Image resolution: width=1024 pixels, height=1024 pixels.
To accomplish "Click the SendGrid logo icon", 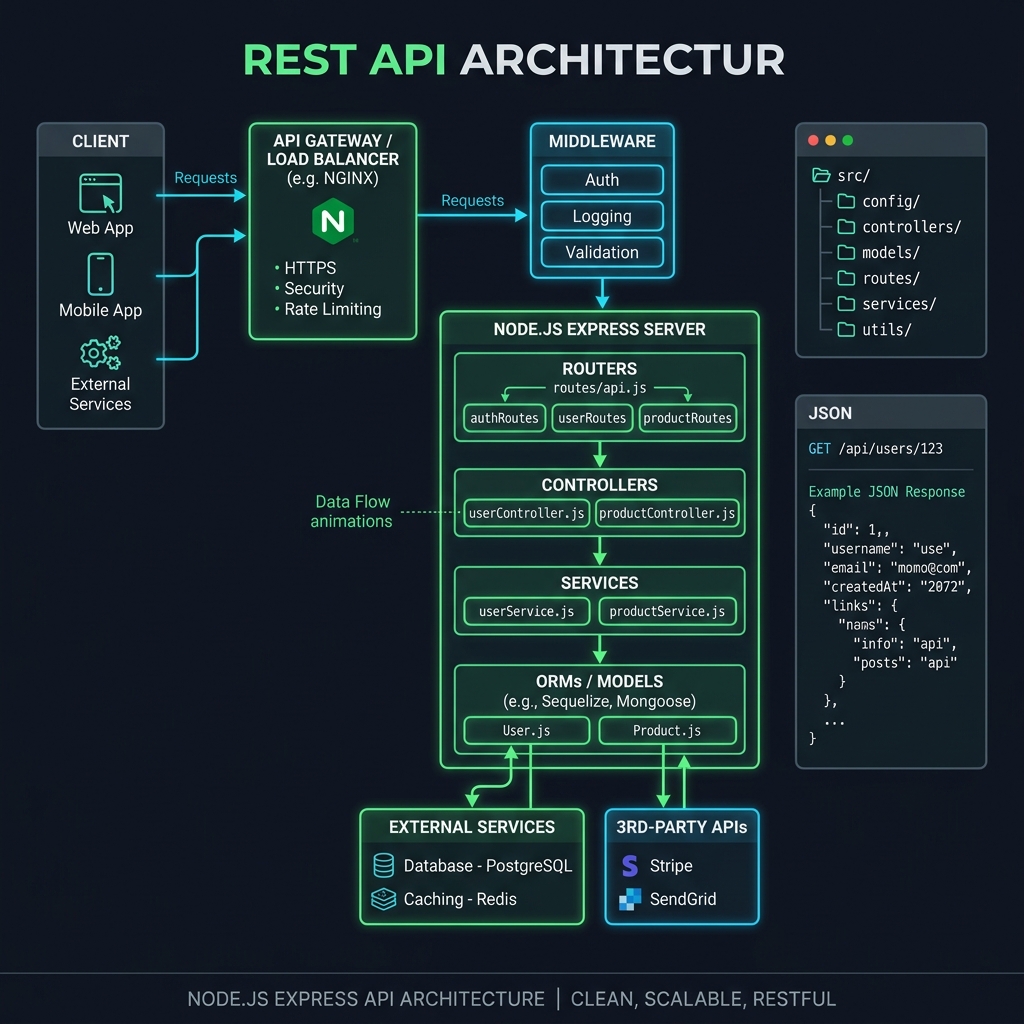I will (630, 899).
